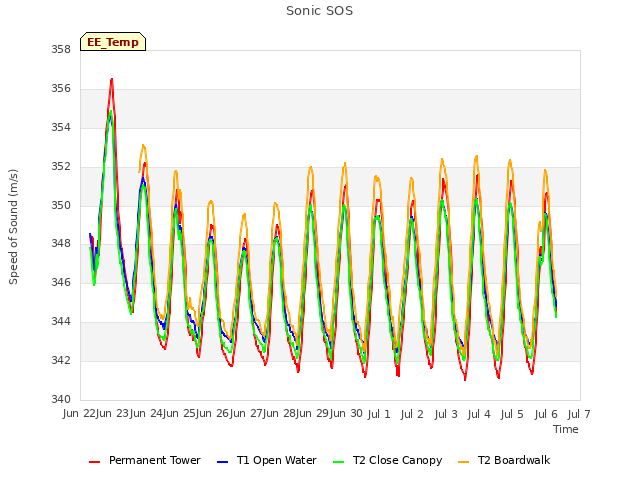Click the red Permanent Tower legend swatch
Viewport: 640px width, 480px height.
[94, 462]
